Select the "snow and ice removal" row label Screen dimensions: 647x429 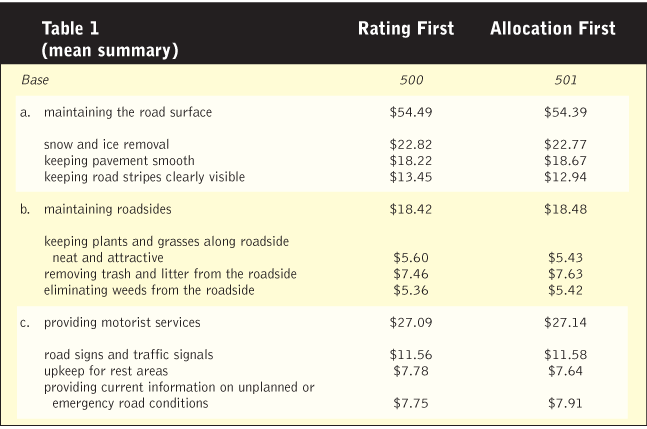click(x=106, y=144)
